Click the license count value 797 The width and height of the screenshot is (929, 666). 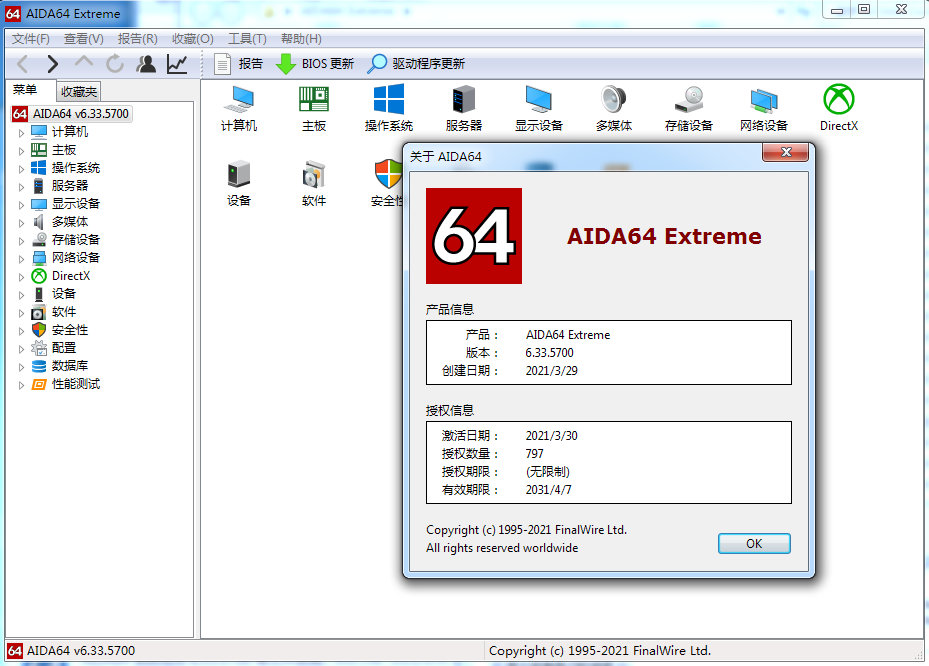pyautogui.click(x=534, y=454)
